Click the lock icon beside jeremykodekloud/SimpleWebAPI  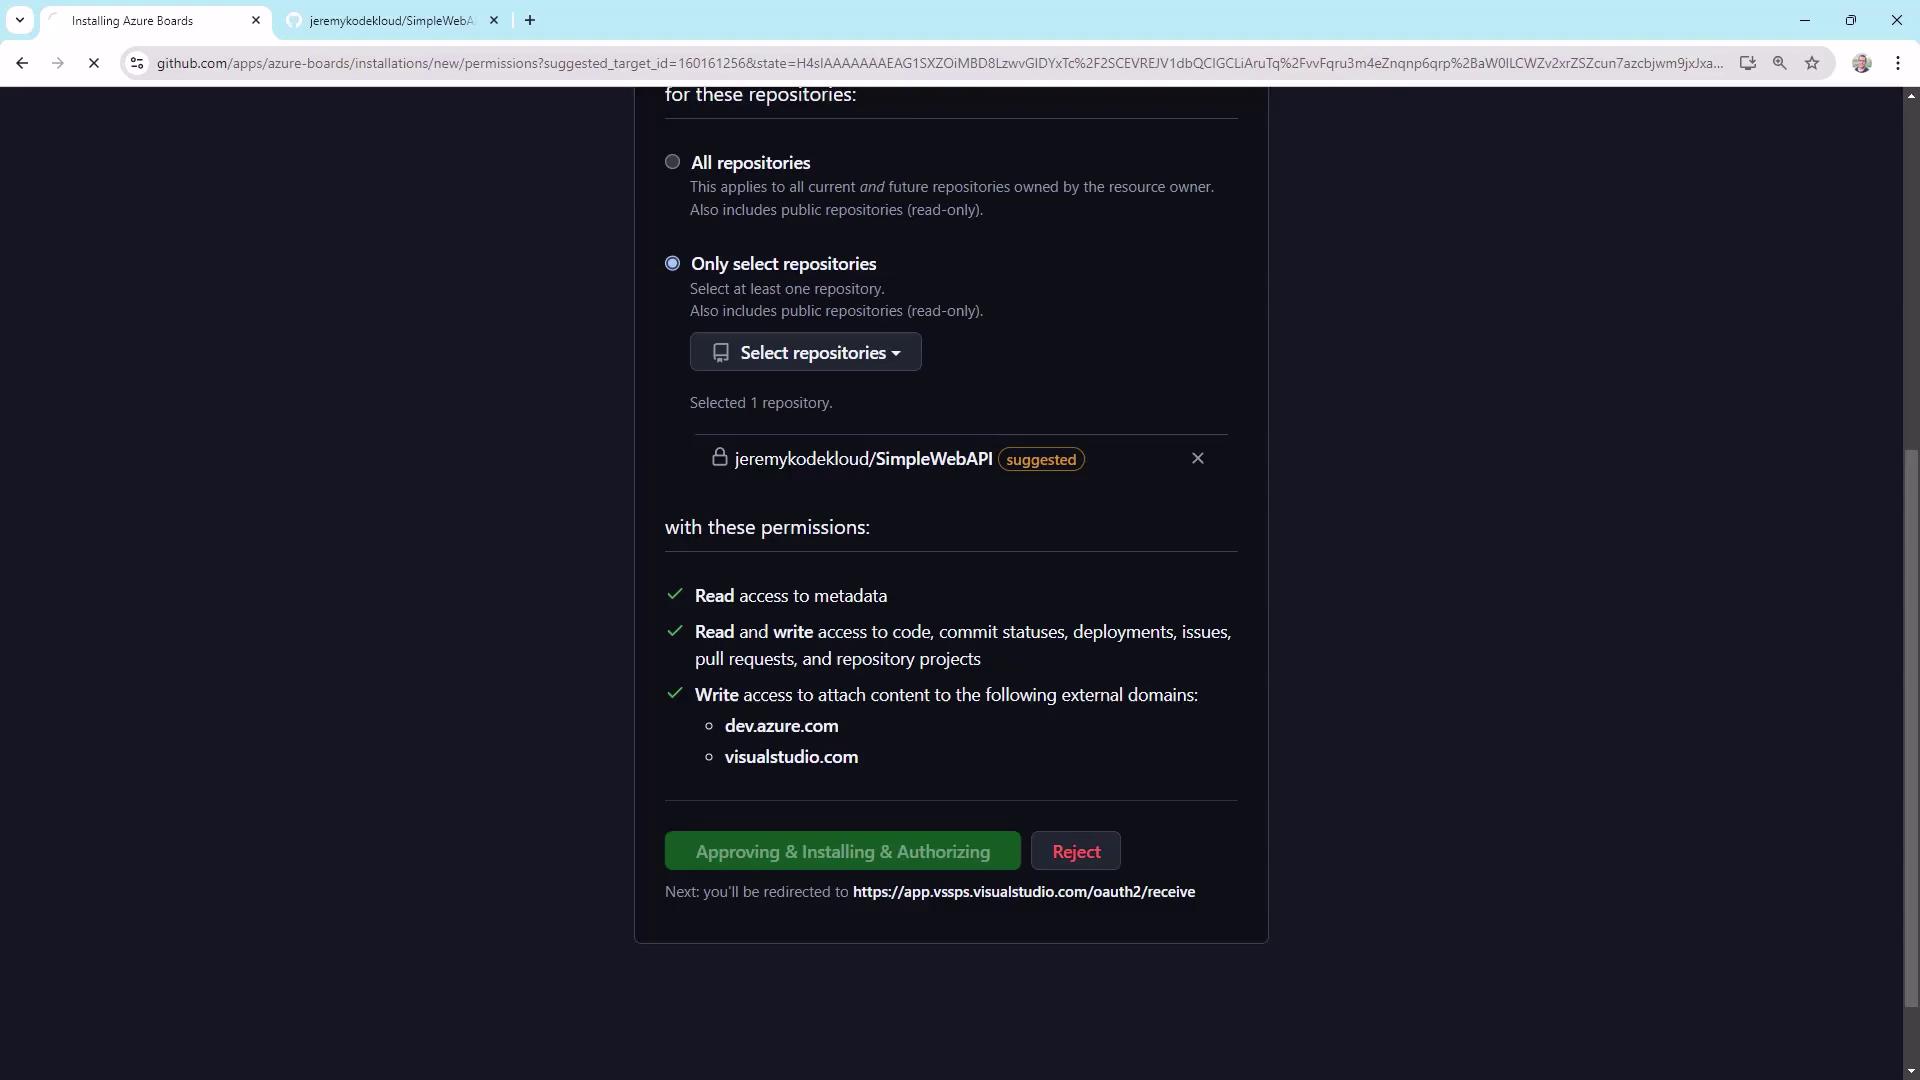click(x=719, y=457)
